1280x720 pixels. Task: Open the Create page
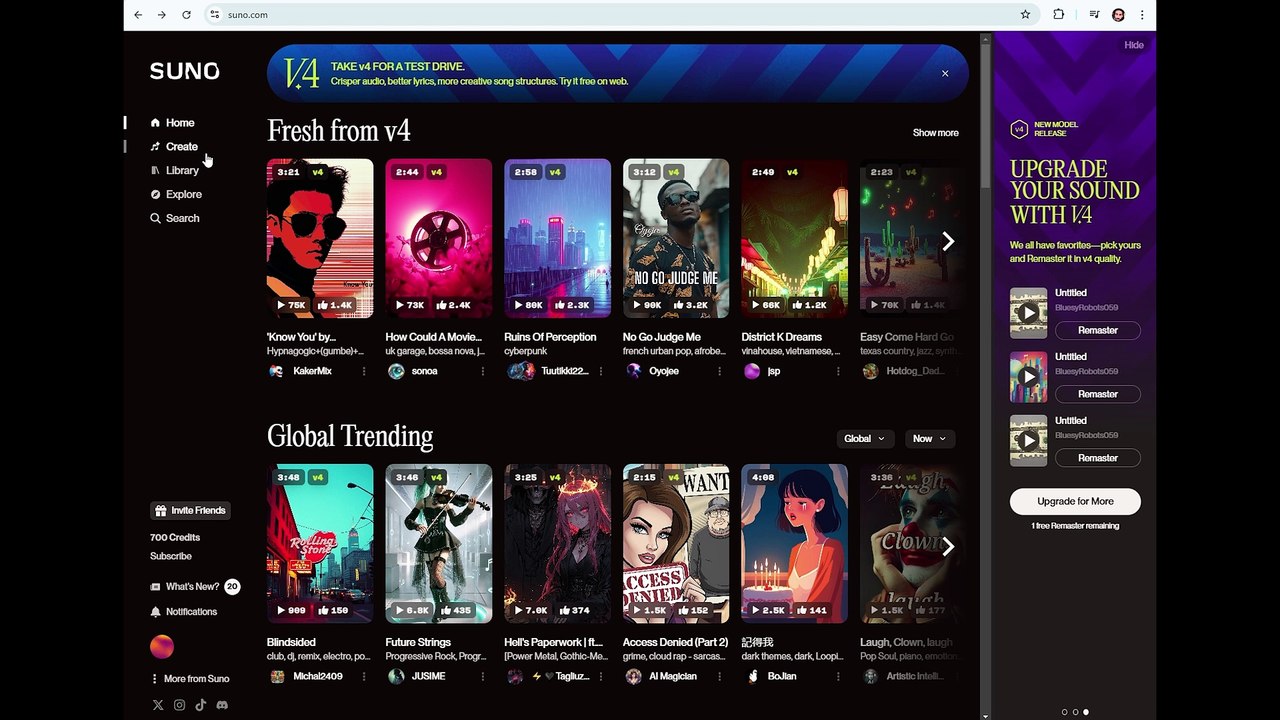point(174,147)
